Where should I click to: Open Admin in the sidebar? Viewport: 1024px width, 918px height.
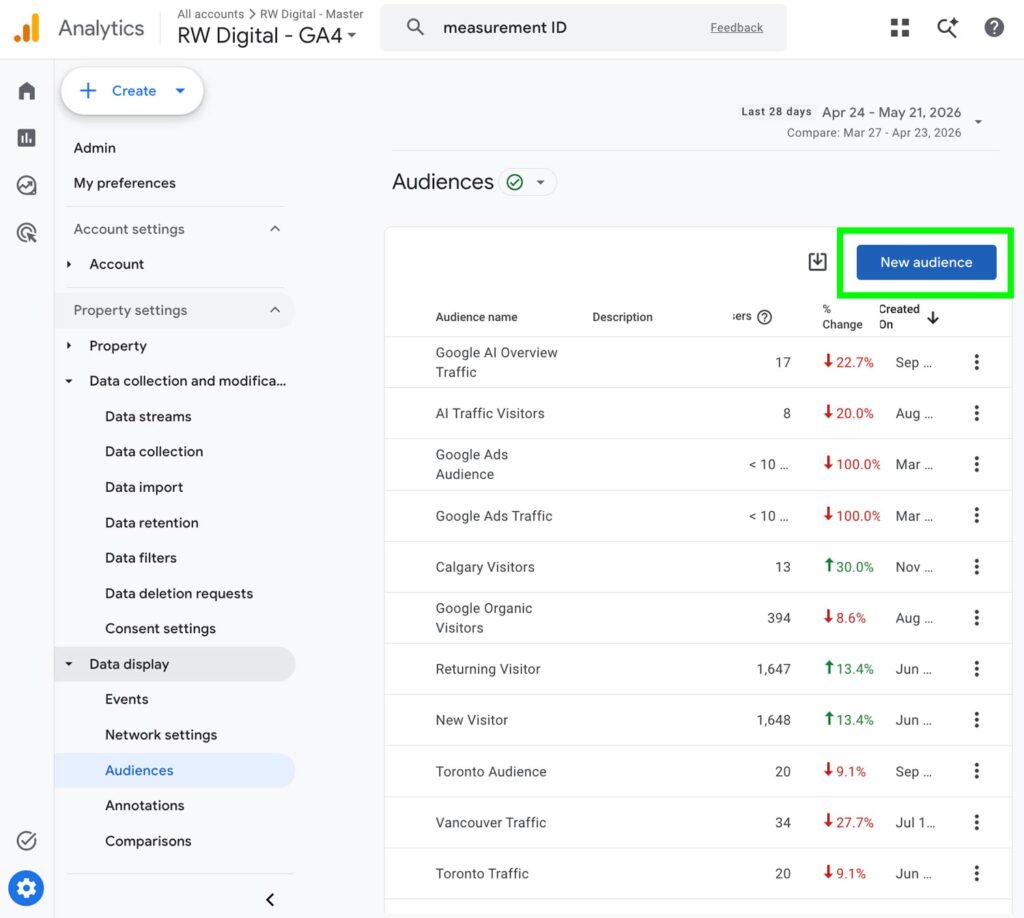pyautogui.click(x=95, y=148)
